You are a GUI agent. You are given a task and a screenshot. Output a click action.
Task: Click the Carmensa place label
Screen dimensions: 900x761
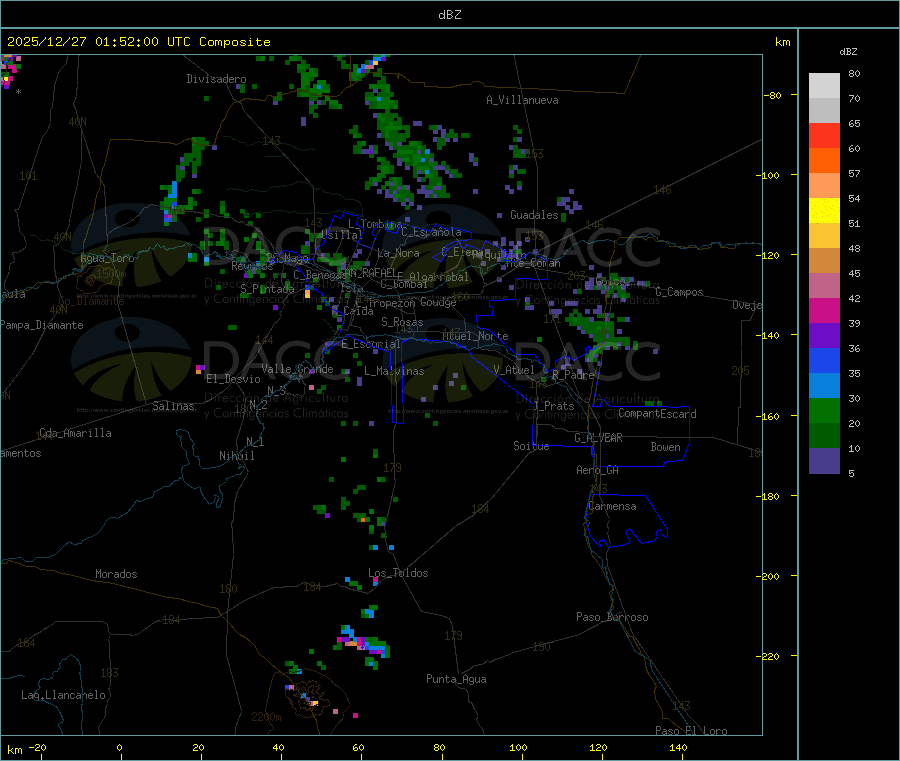(612, 506)
